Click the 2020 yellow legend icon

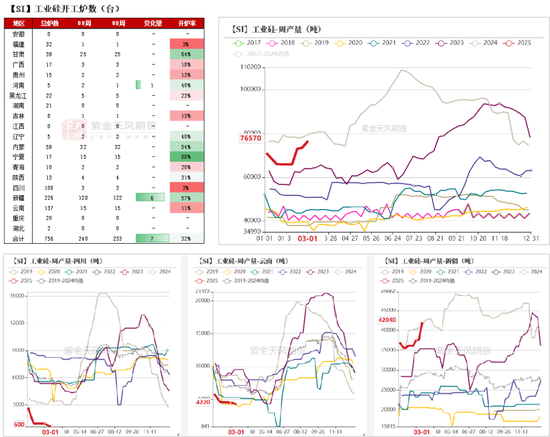(340, 43)
